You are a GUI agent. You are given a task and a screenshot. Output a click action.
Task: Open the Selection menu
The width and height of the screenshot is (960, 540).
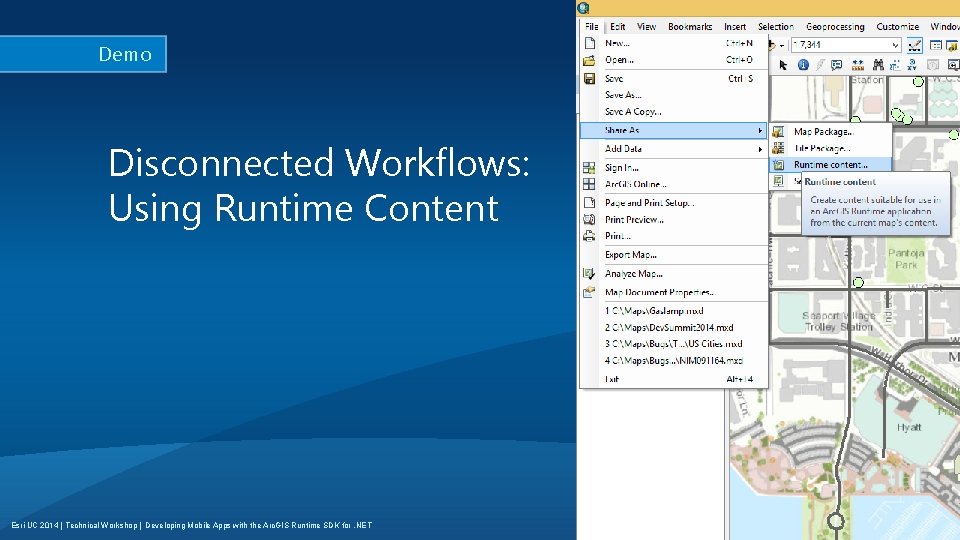coord(776,26)
